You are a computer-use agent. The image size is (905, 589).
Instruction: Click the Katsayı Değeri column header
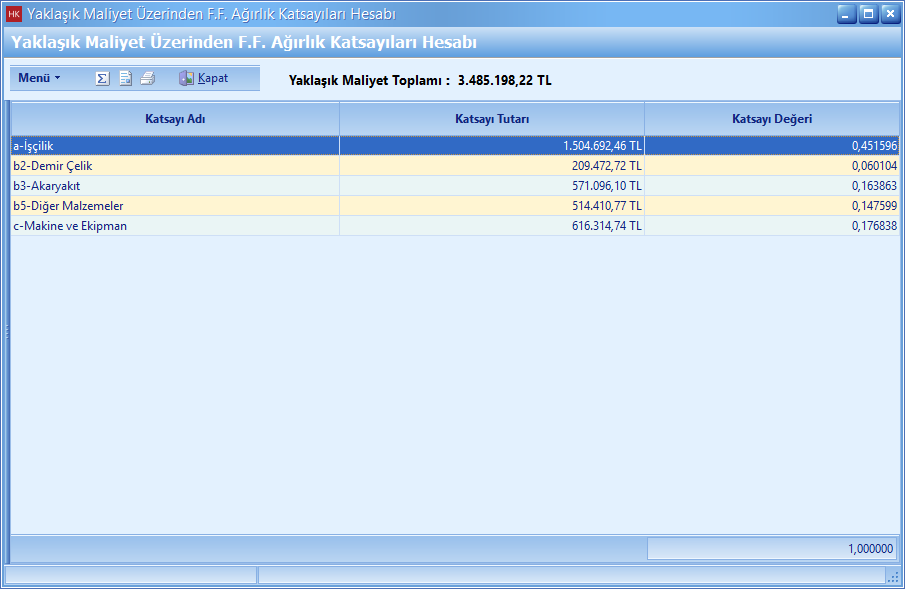pyautogui.click(x=771, y=119)
